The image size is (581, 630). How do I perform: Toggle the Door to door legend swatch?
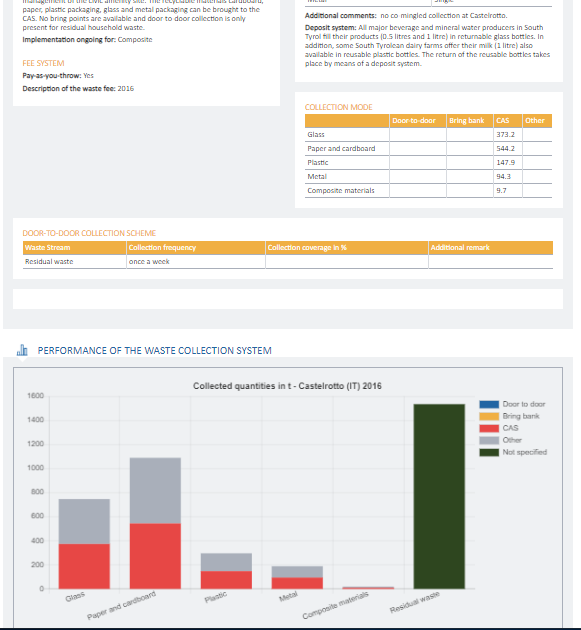[489, 404]
